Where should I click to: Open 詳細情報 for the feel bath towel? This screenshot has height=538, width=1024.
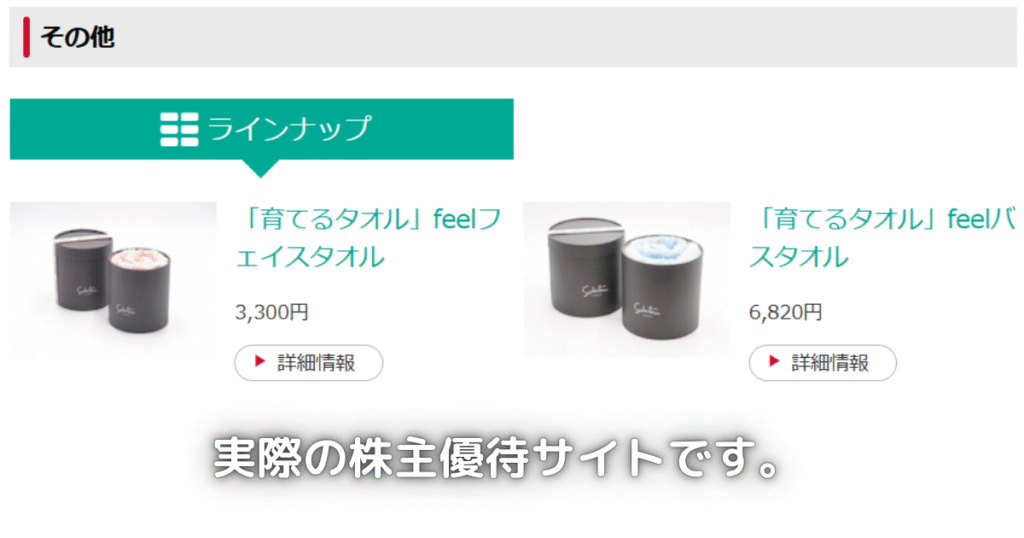pos(823,363)
